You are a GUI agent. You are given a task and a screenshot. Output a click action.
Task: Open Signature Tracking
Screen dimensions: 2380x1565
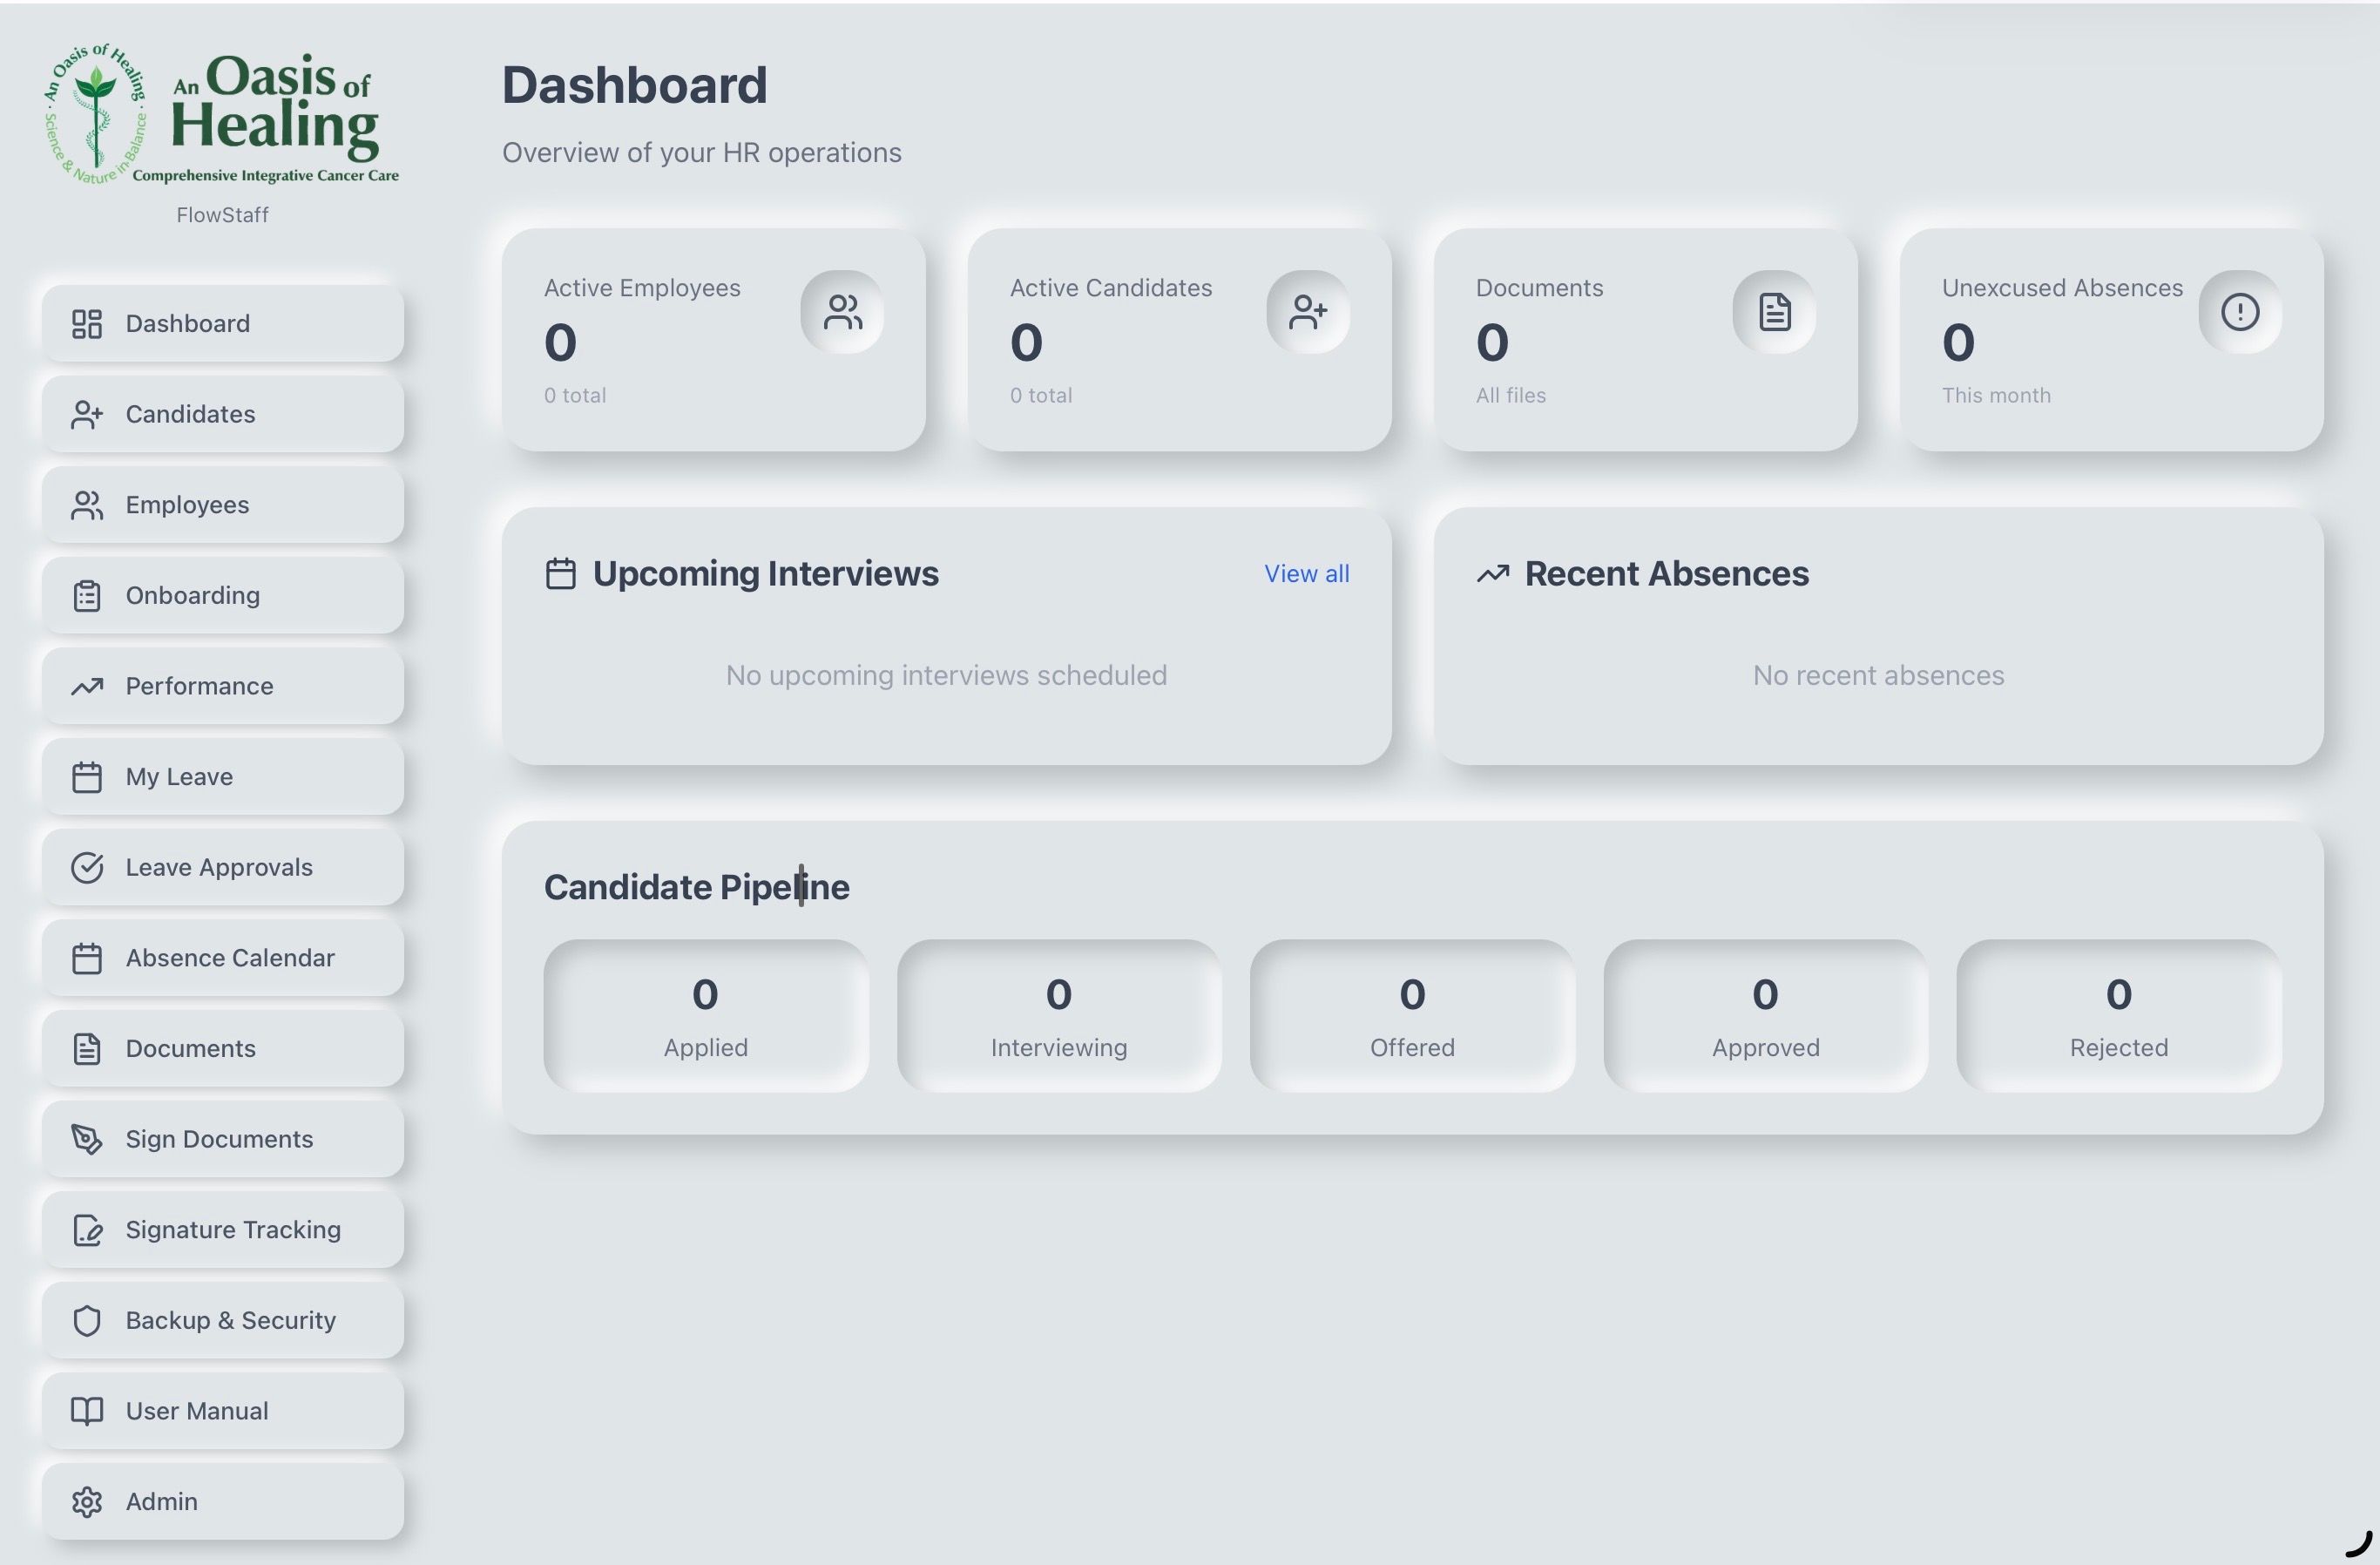pyautogui.click(x=222, y=1230)
